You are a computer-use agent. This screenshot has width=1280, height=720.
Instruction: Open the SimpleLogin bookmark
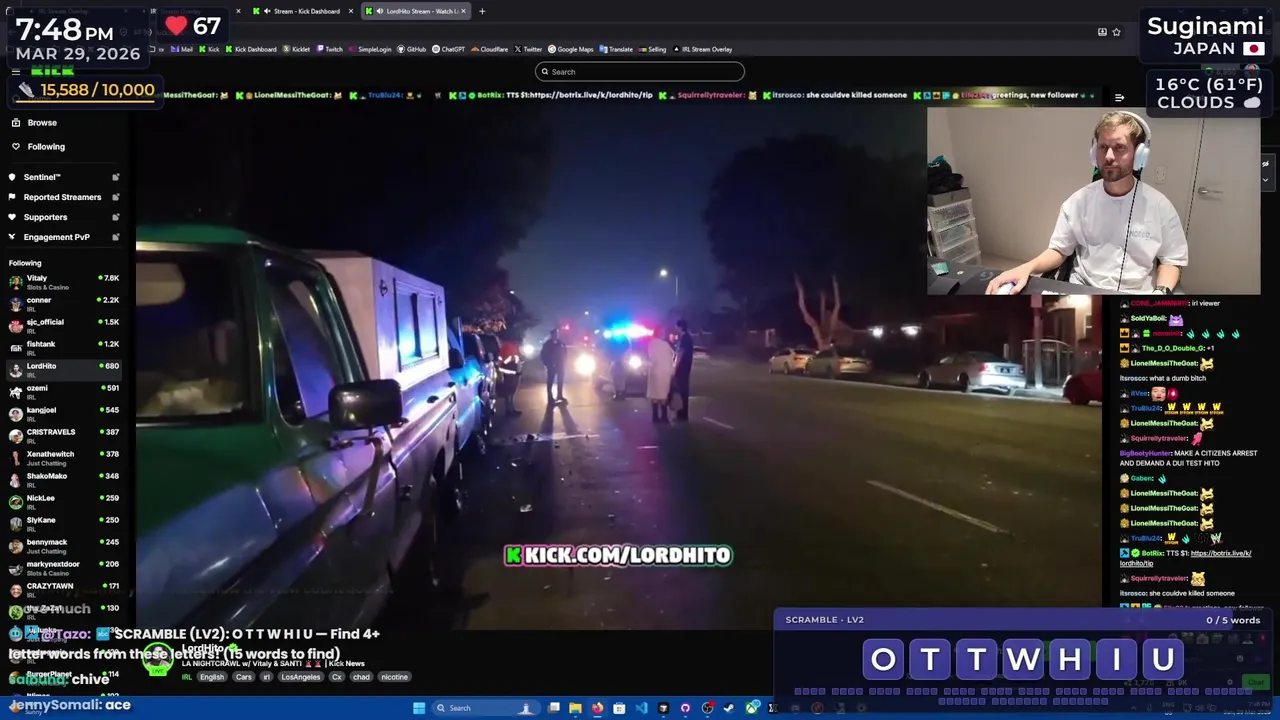click(370, 49)
